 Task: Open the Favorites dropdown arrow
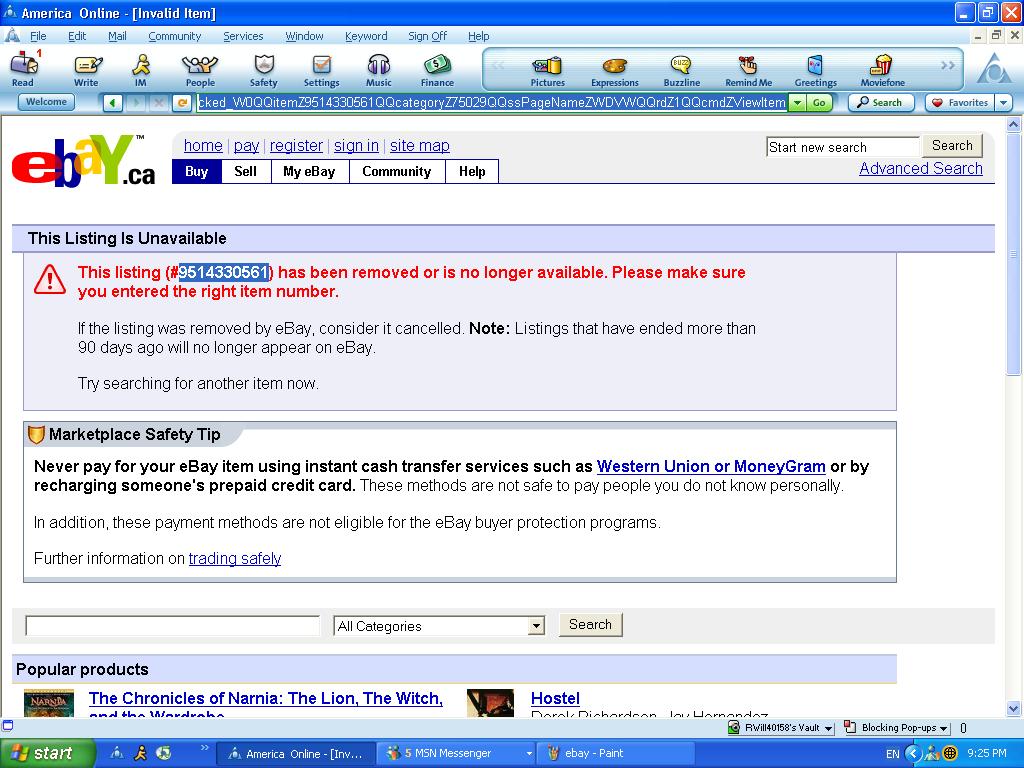coord(1004,103)
